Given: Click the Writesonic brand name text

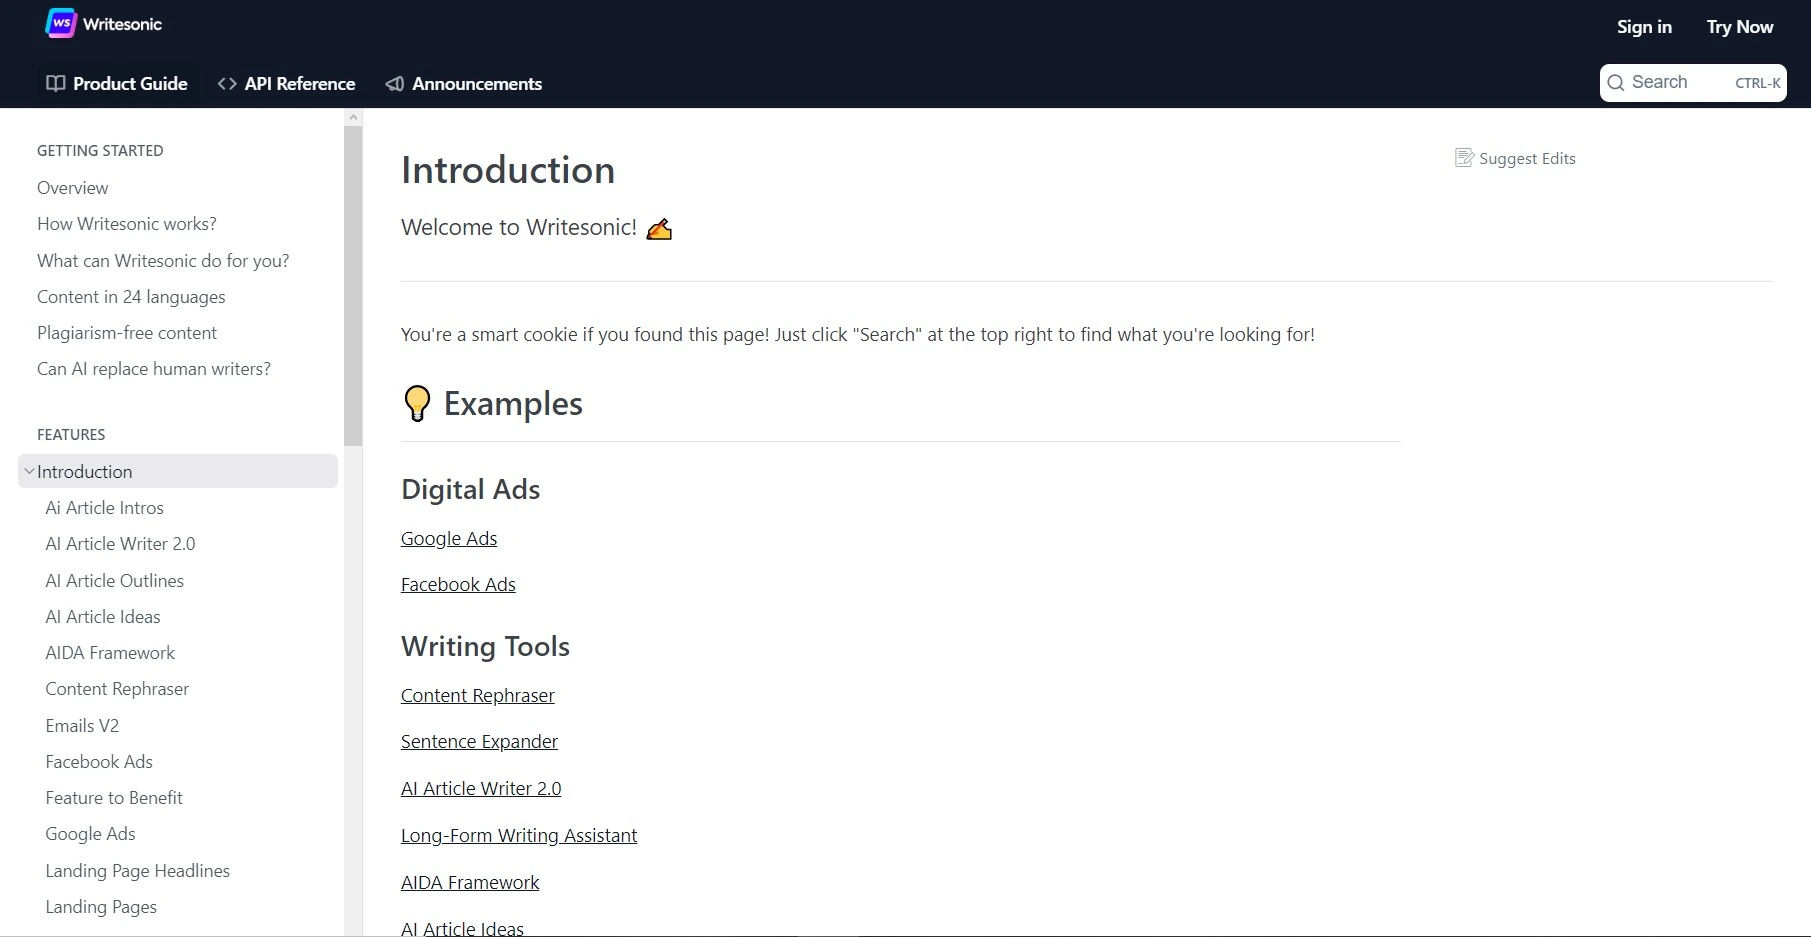Looking at the screenshot, I should tap(122, 24).
